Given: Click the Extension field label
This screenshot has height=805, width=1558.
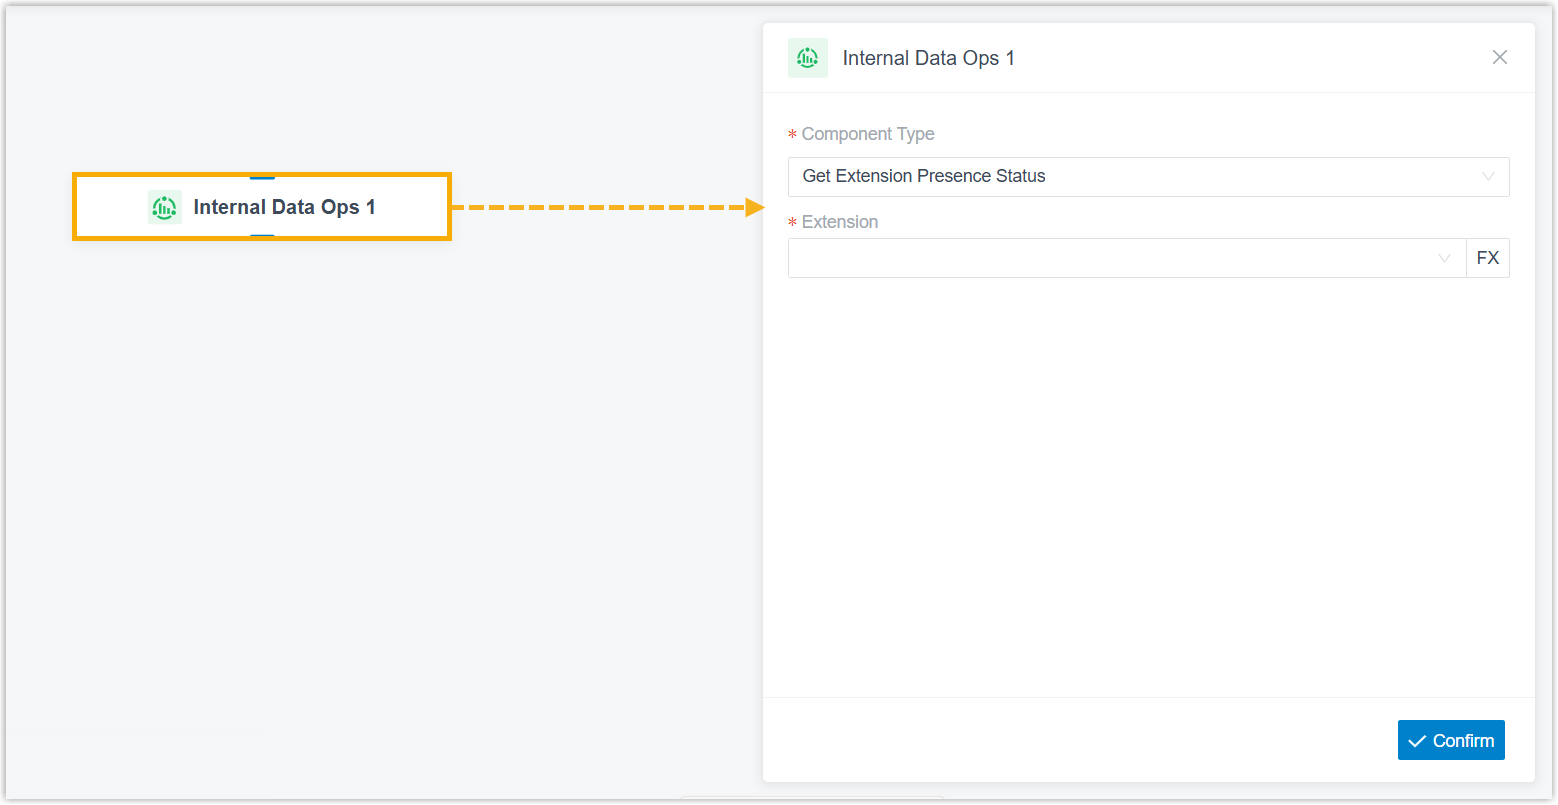Looking at the screenshot, I should tap(840, 222).
